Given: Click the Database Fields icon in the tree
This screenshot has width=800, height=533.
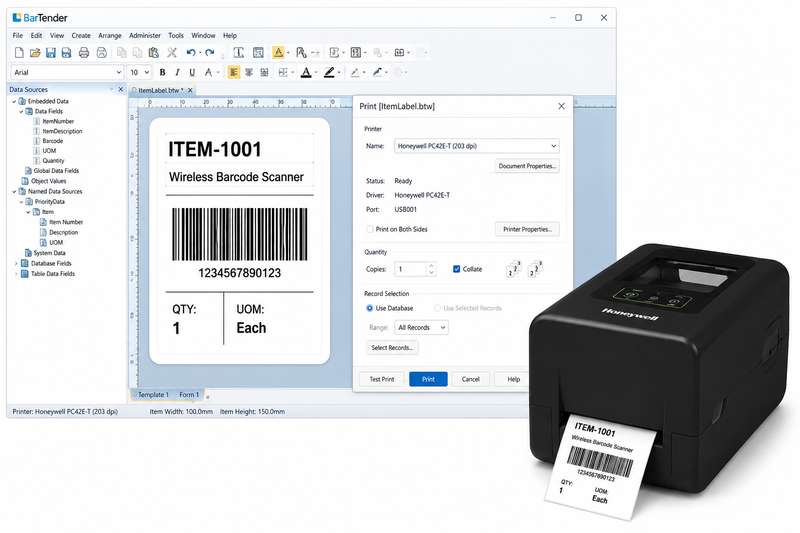Looking at the screenshot, I should coord(24,263).
